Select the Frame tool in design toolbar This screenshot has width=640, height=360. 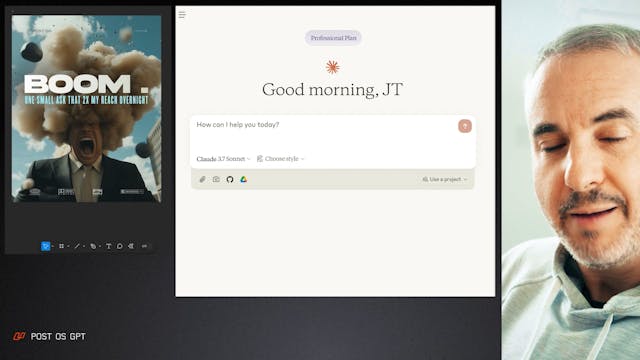[x=61, y=246]
